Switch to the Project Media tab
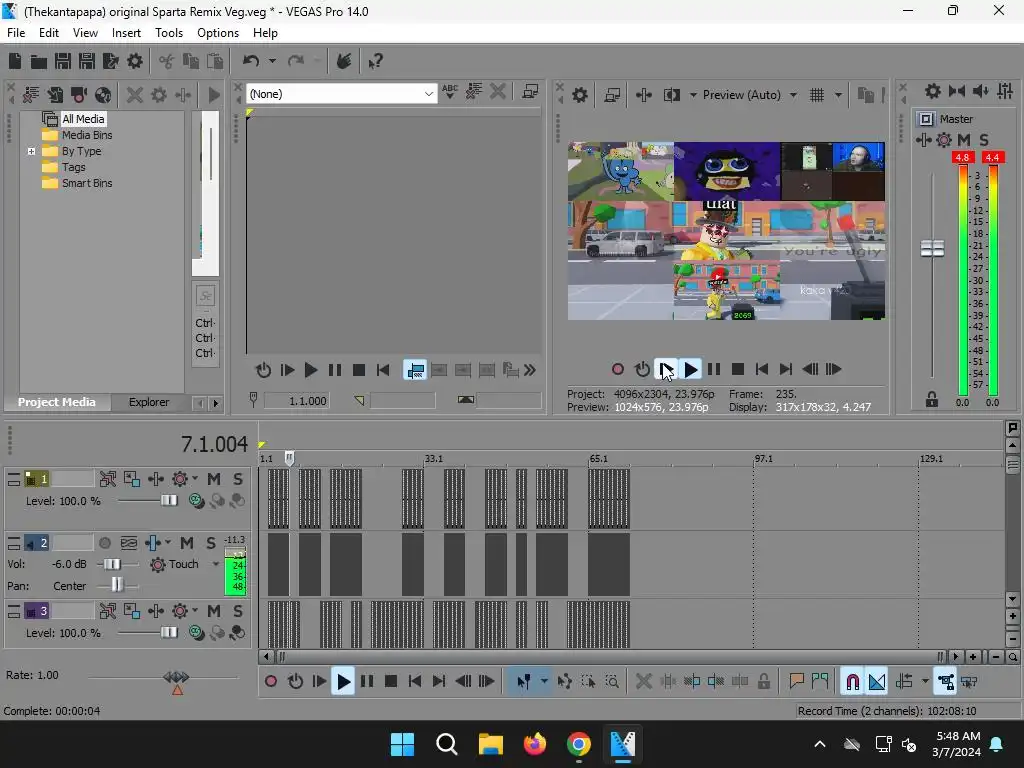This screenshot has width=1024, height=768. (57, 402)
